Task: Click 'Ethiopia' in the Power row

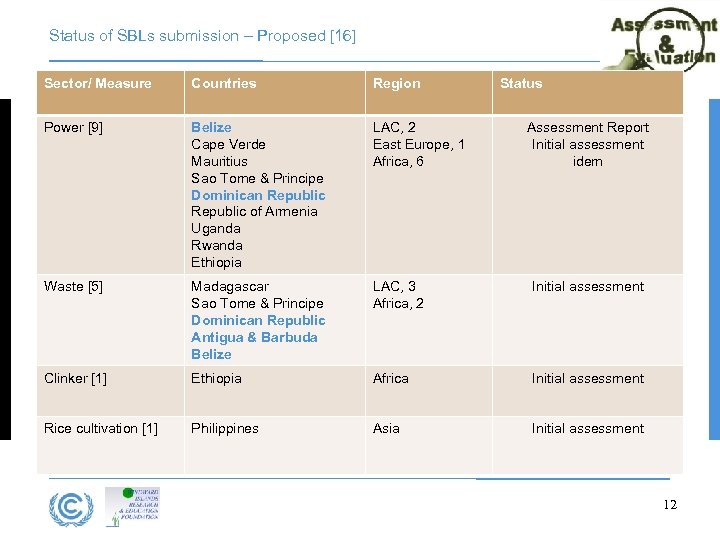Action: point(216,262)
